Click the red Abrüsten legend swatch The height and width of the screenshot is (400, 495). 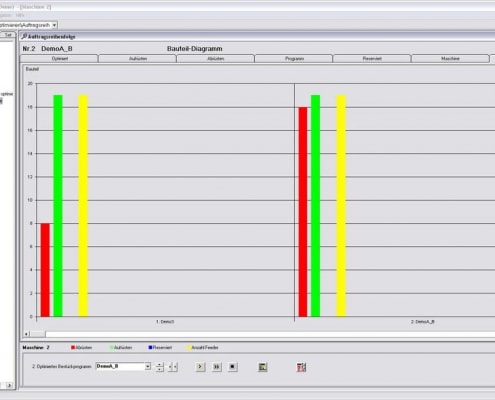click(73, 348)
